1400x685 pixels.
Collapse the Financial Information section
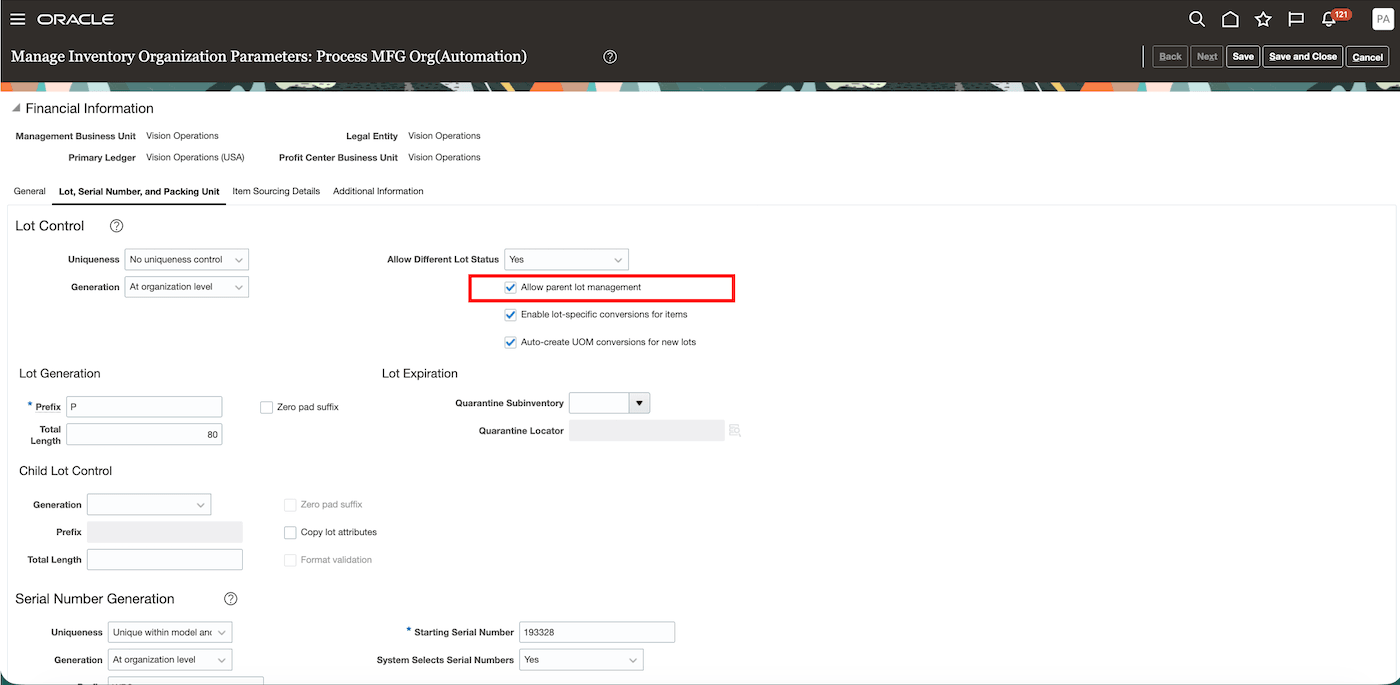[x=16, y=108]
